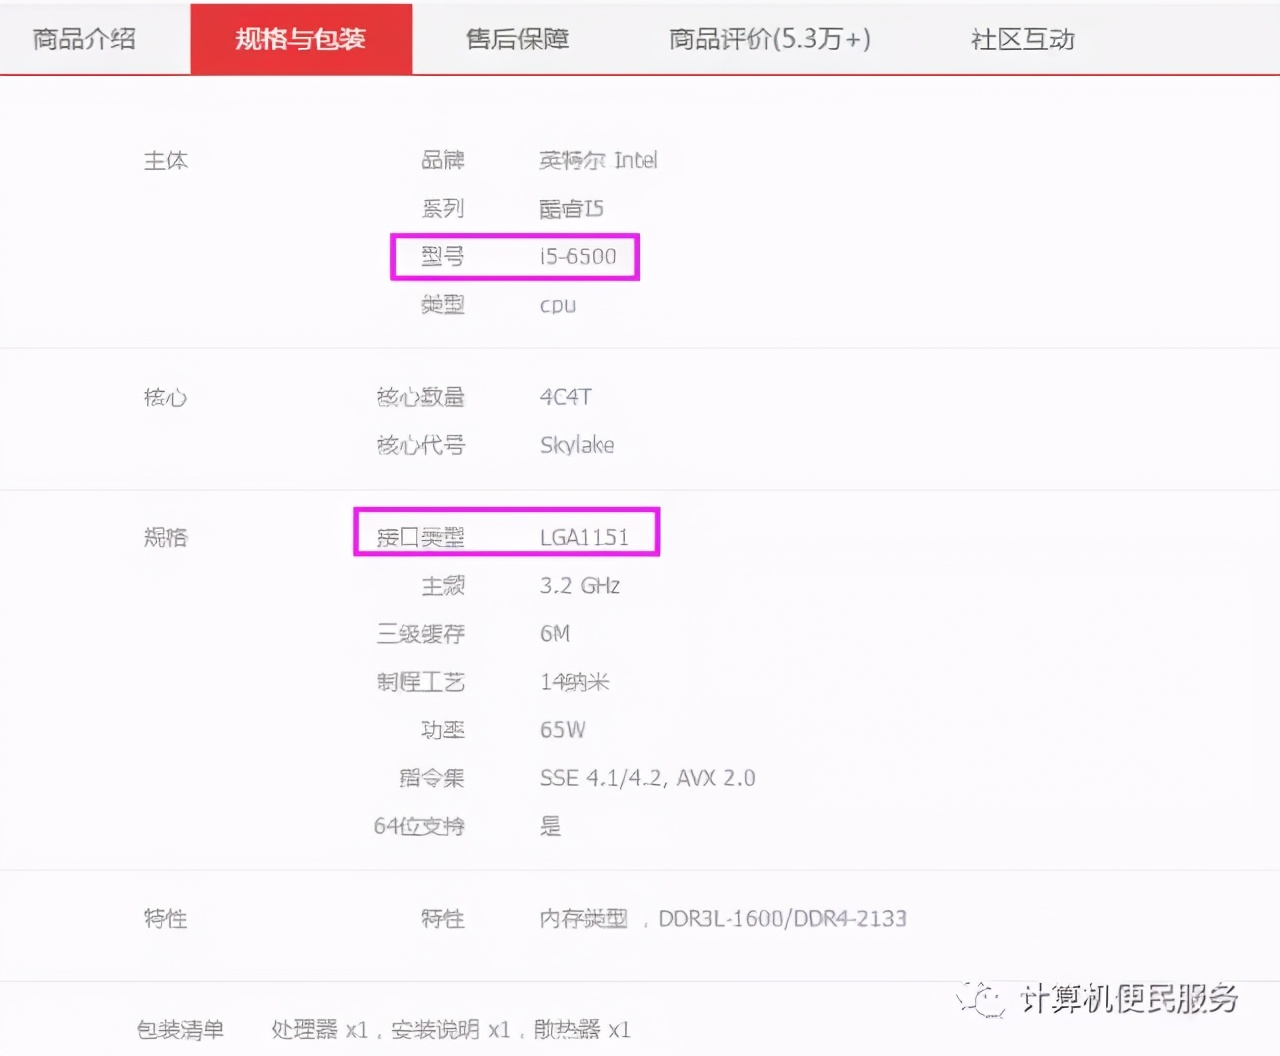This screenshot has width=1280, height=1056.
Task: Click the highlighted 型号 i5-6500 box
Action: [x=514, y=256]
